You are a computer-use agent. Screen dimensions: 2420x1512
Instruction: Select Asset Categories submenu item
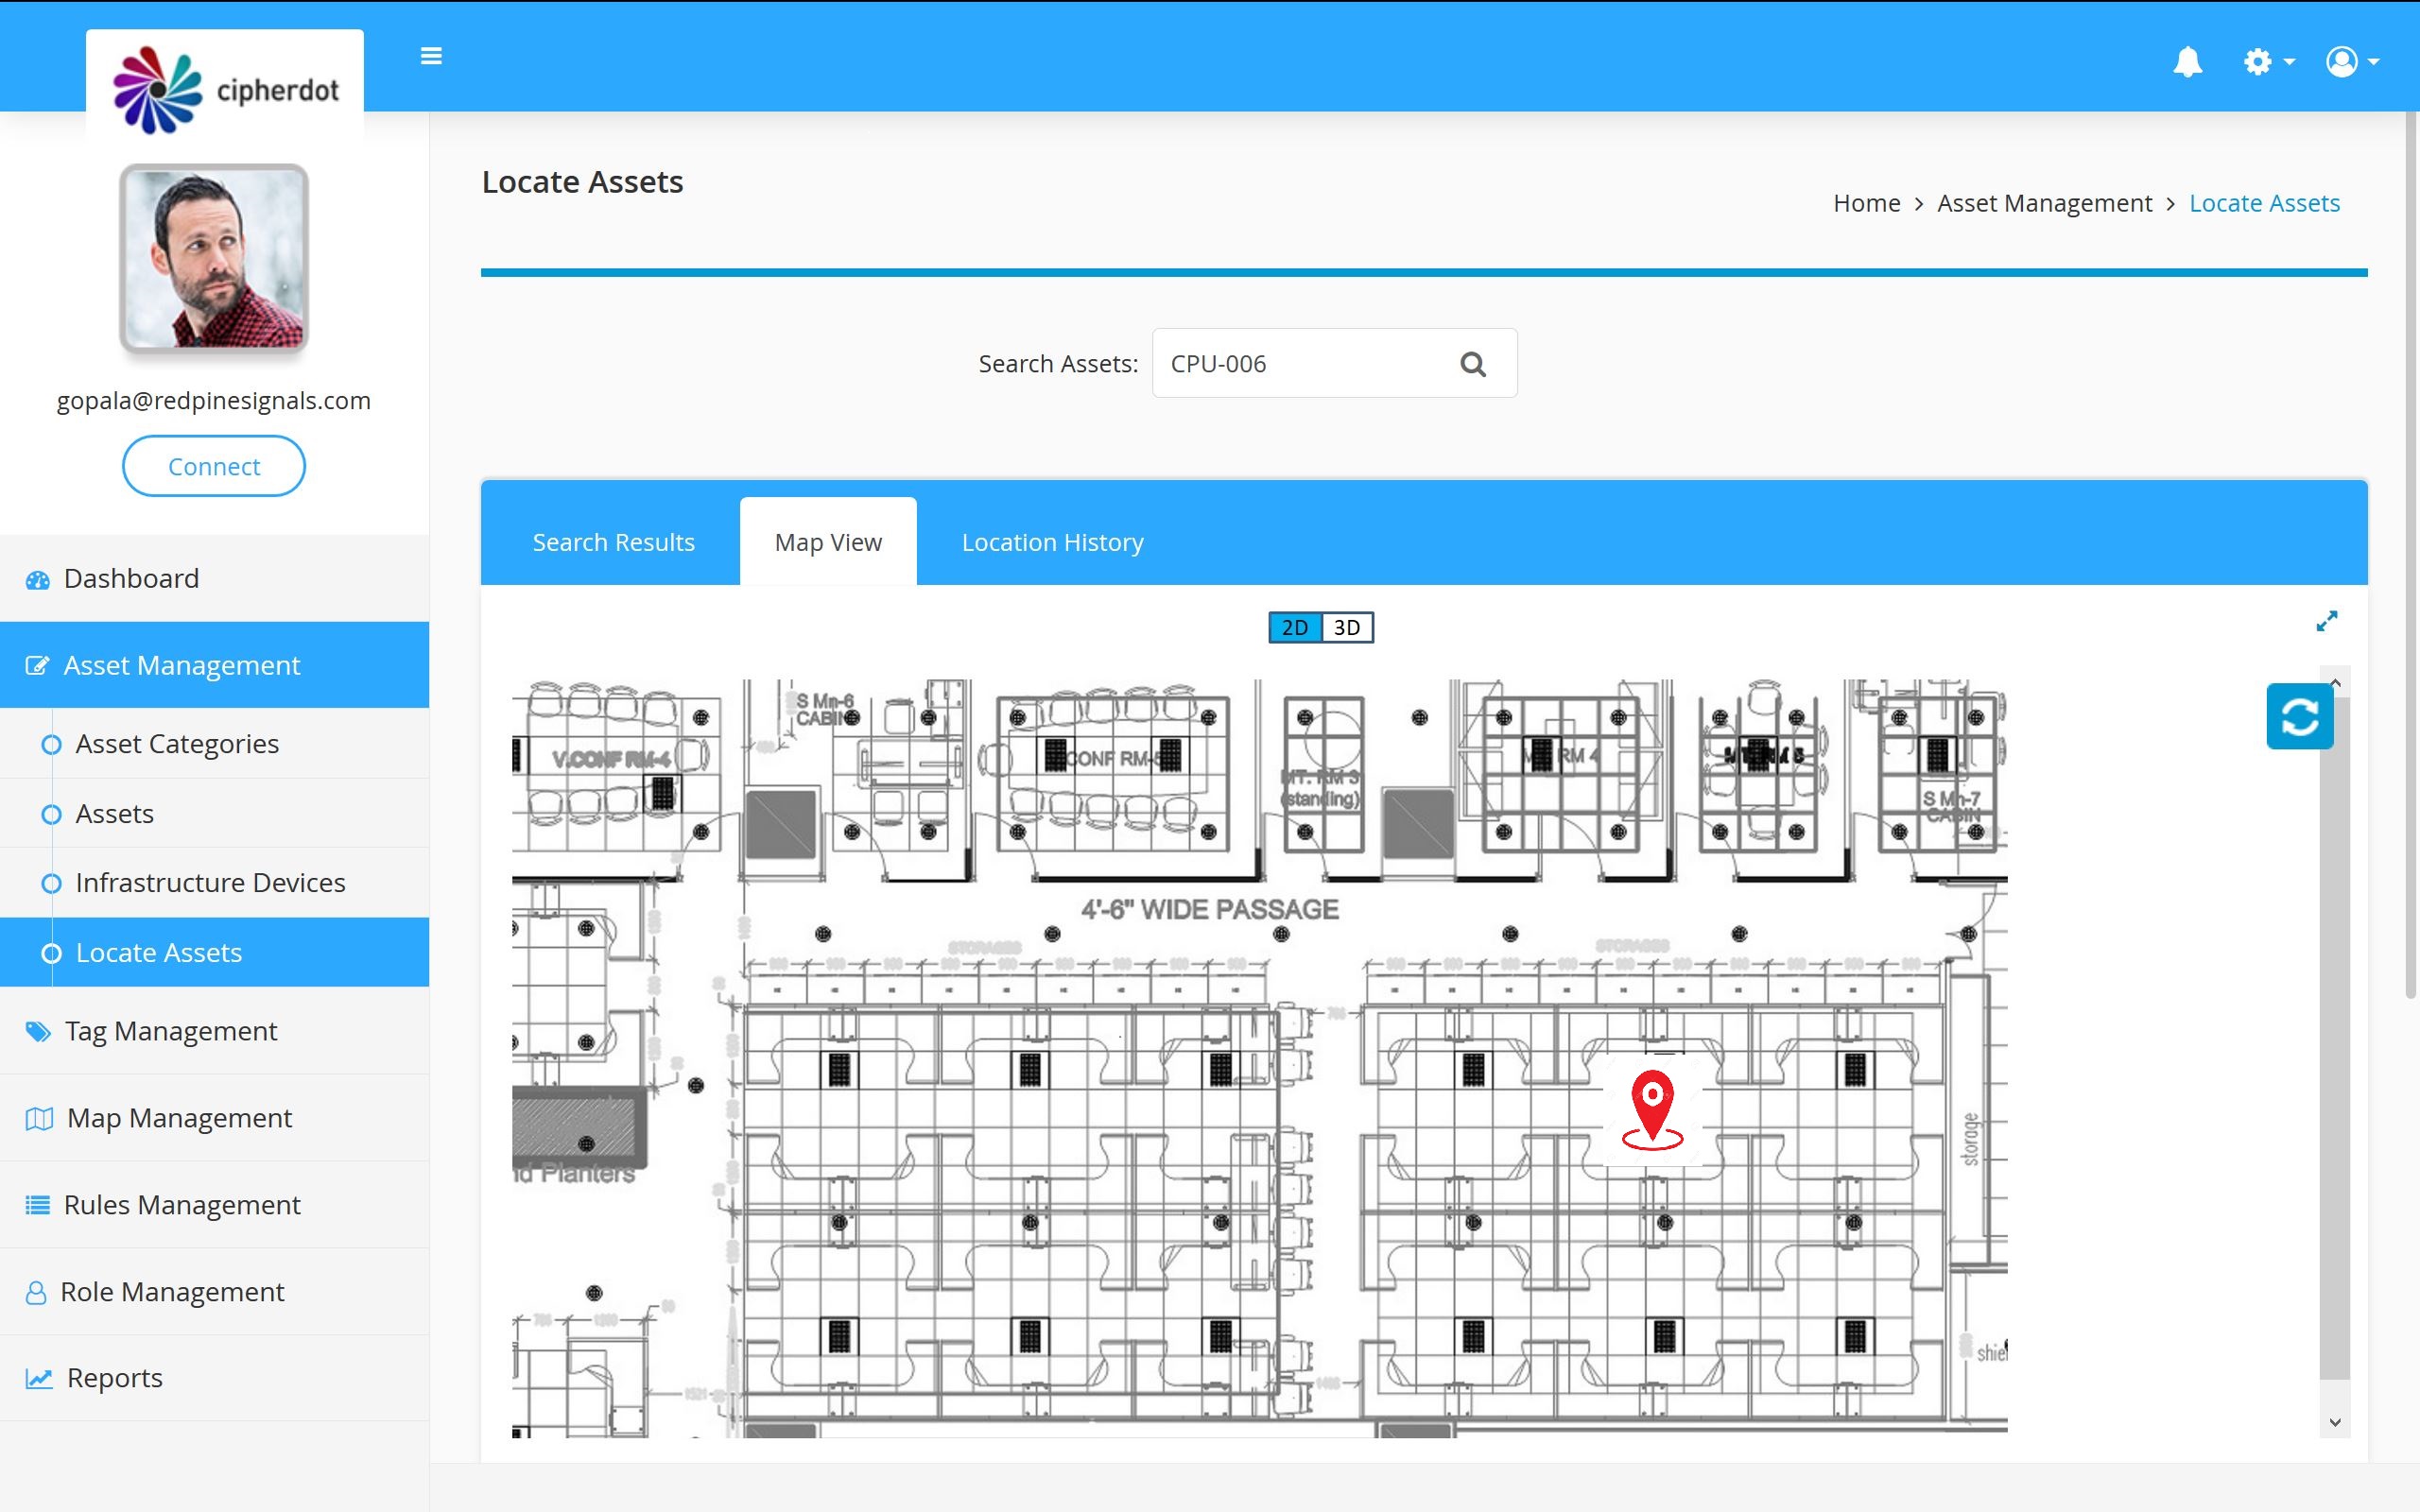click(177, 744)
